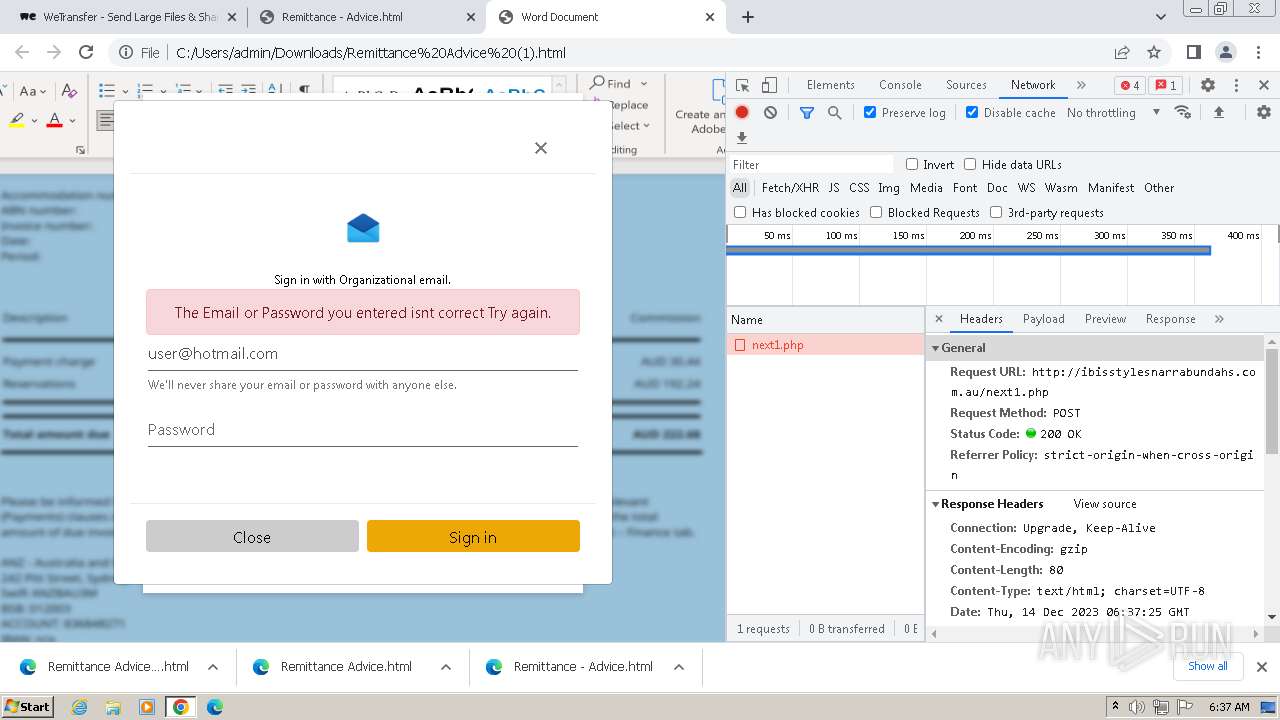Open Chrome three-dot menu

point(1257,53)
